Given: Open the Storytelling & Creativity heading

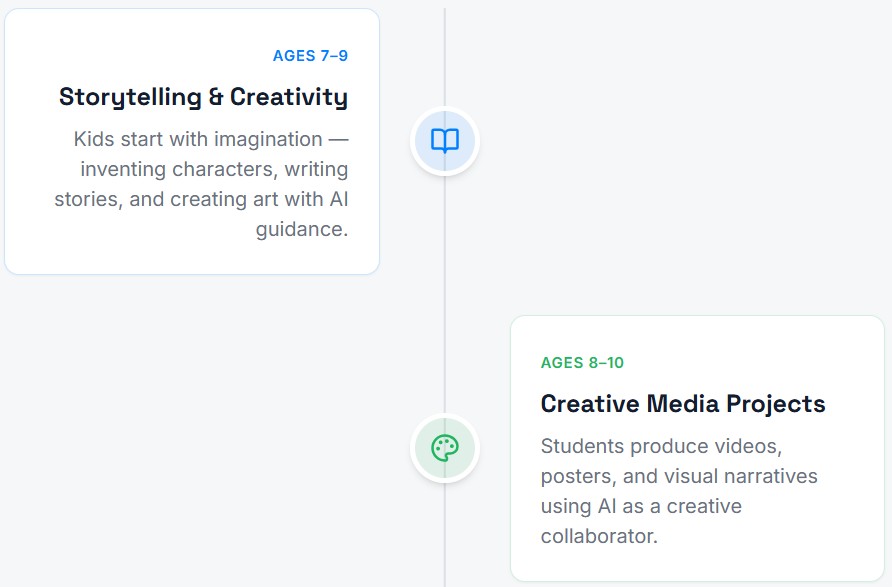Looking at the screenshot, I should pyautogui.click(x=203, y=97).
